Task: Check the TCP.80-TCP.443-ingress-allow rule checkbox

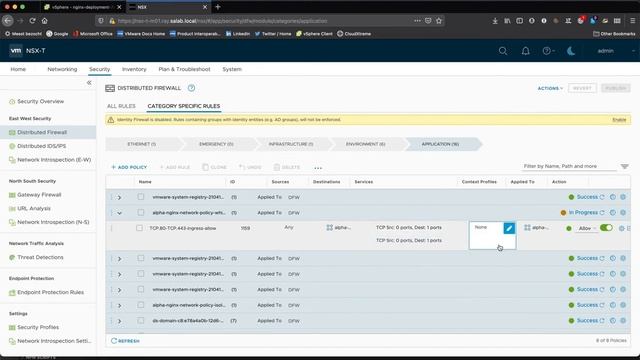Action: [139, 228]
